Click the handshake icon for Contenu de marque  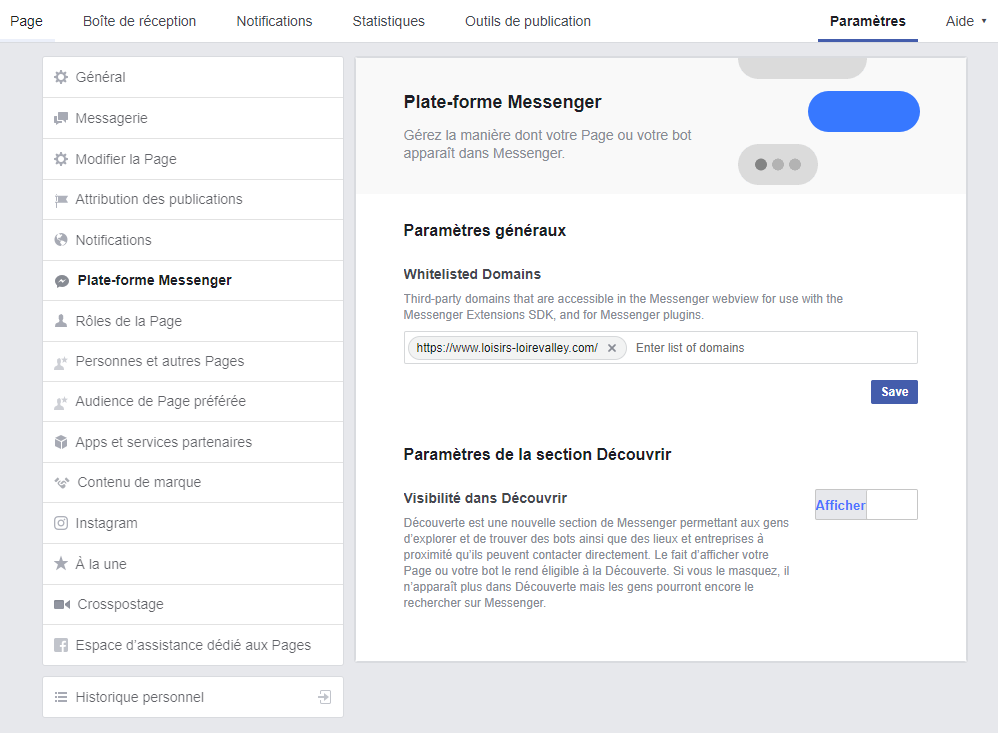[x=61, y=483]
